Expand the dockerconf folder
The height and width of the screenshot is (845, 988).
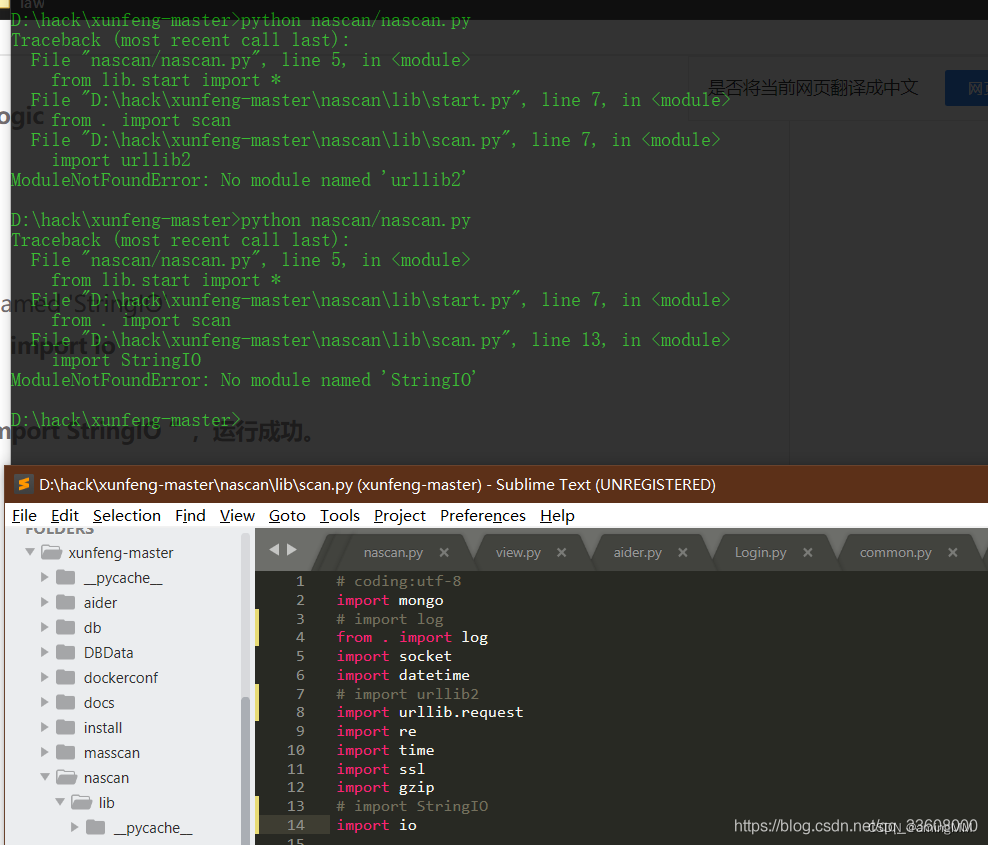coord(45,677)
